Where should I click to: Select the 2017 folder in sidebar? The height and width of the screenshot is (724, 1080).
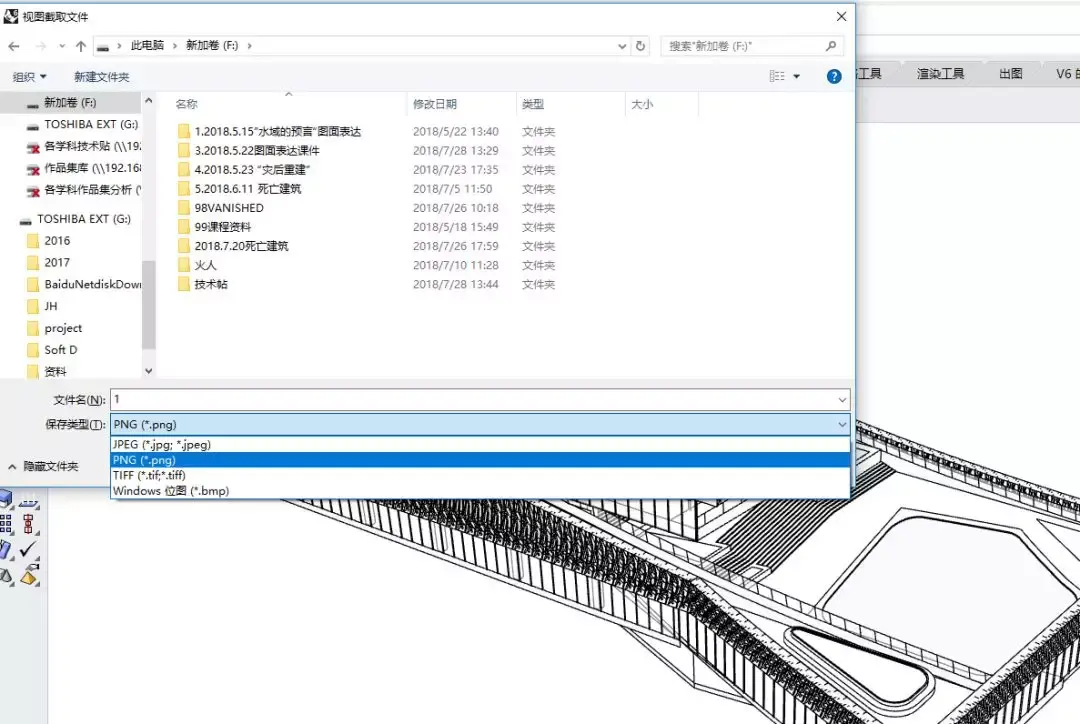[56, 262]
